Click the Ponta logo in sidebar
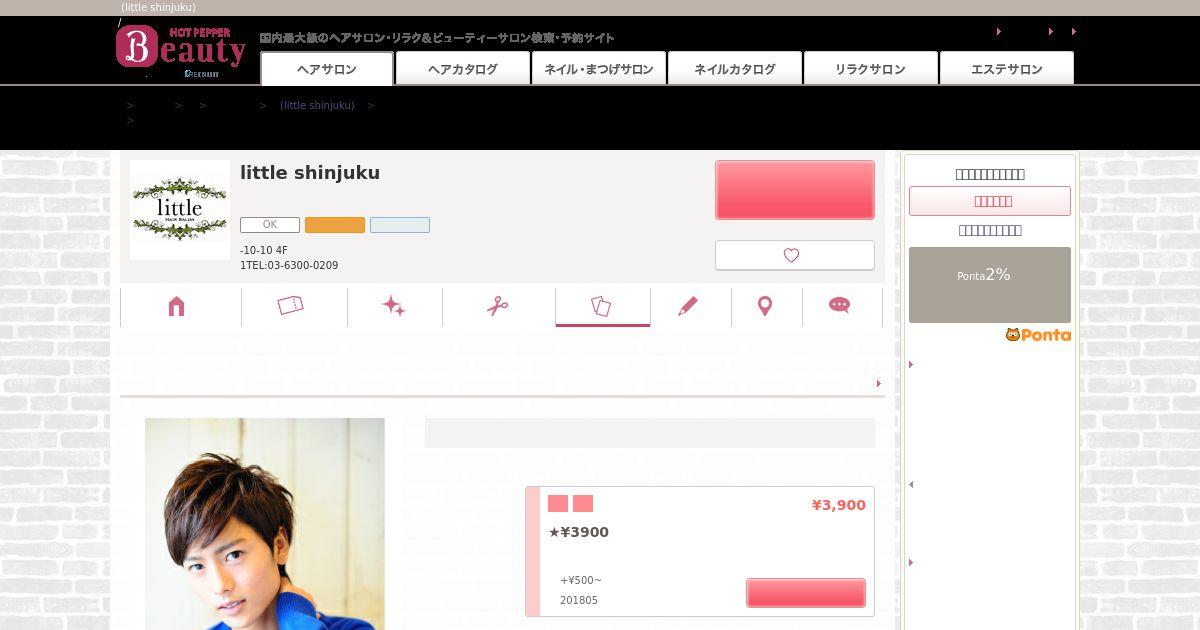Image resolution: width=1200 pixels, height=630 pixels. click(x=1038, y=335)
